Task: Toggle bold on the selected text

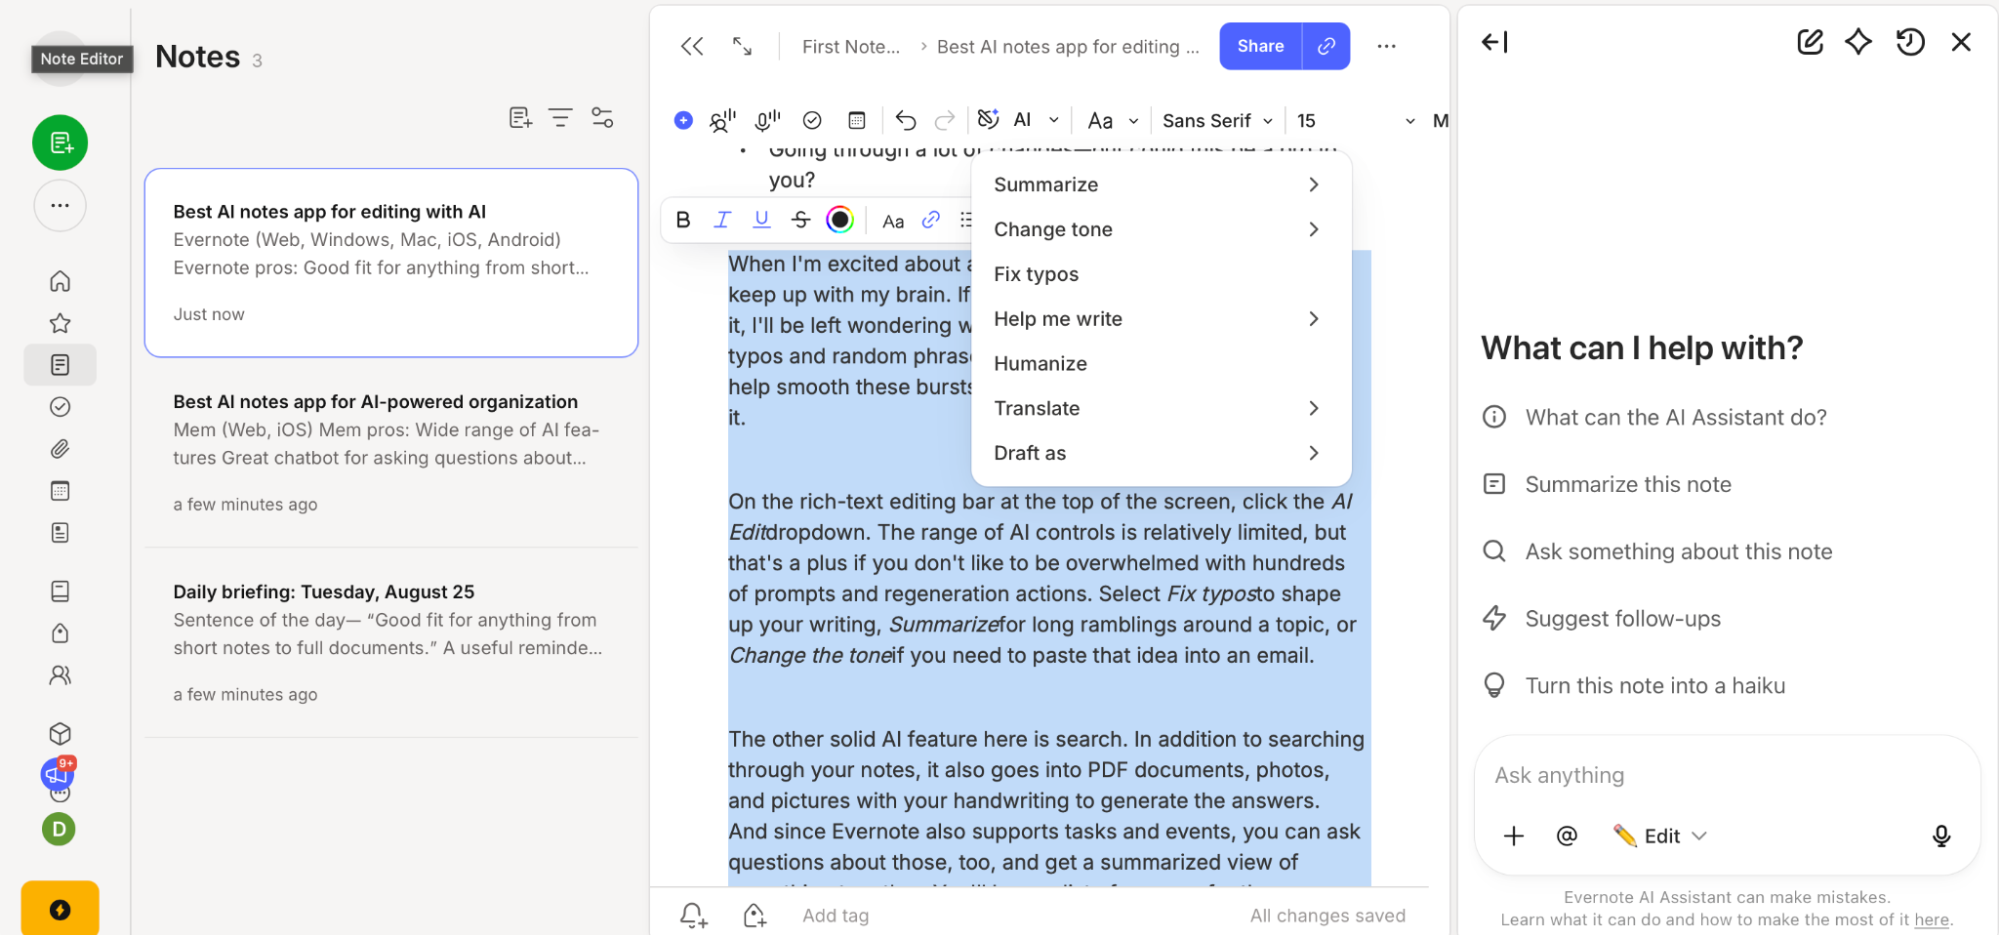Action: [683, 220]
